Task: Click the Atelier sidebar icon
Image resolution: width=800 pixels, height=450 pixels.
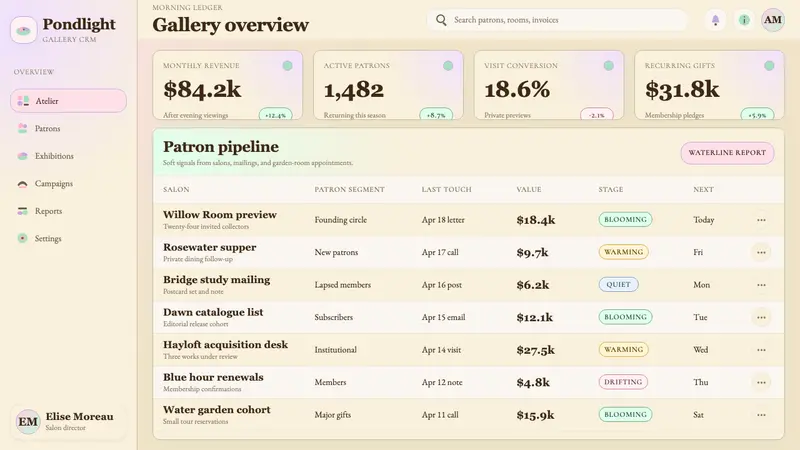Action: [23, 101]
